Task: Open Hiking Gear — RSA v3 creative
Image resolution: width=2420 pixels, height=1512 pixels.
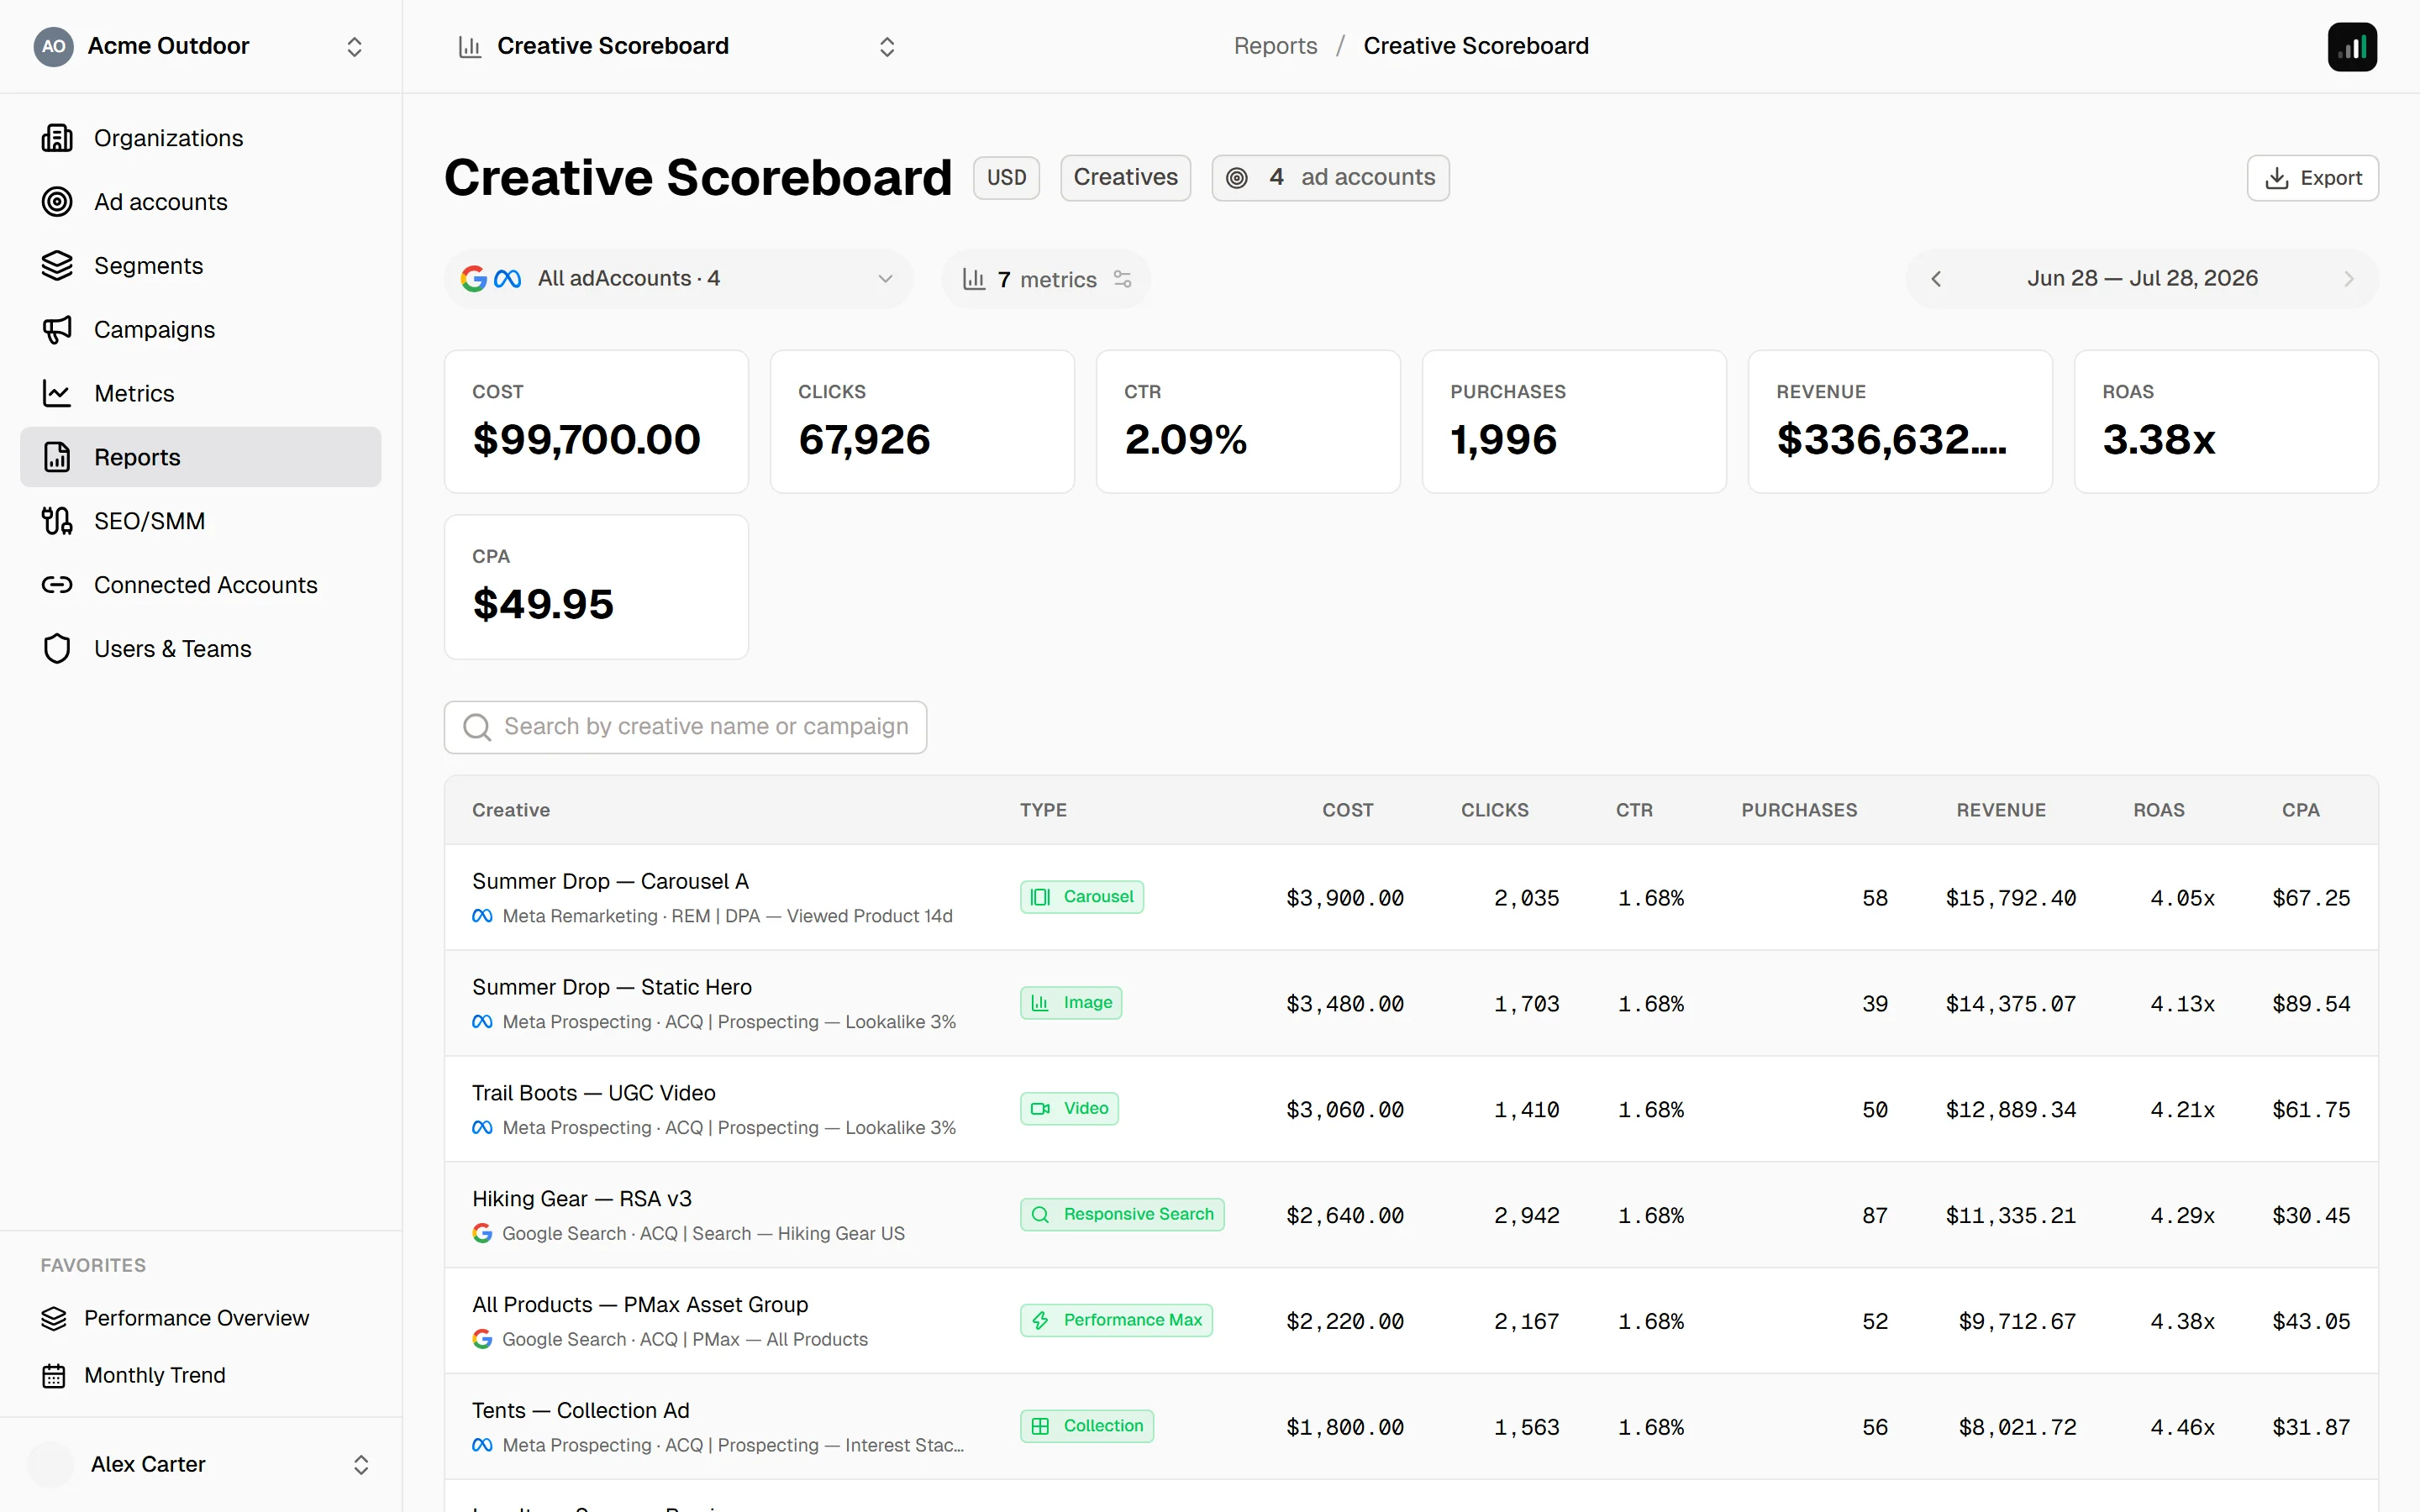Action: (x=581, y=1199)
